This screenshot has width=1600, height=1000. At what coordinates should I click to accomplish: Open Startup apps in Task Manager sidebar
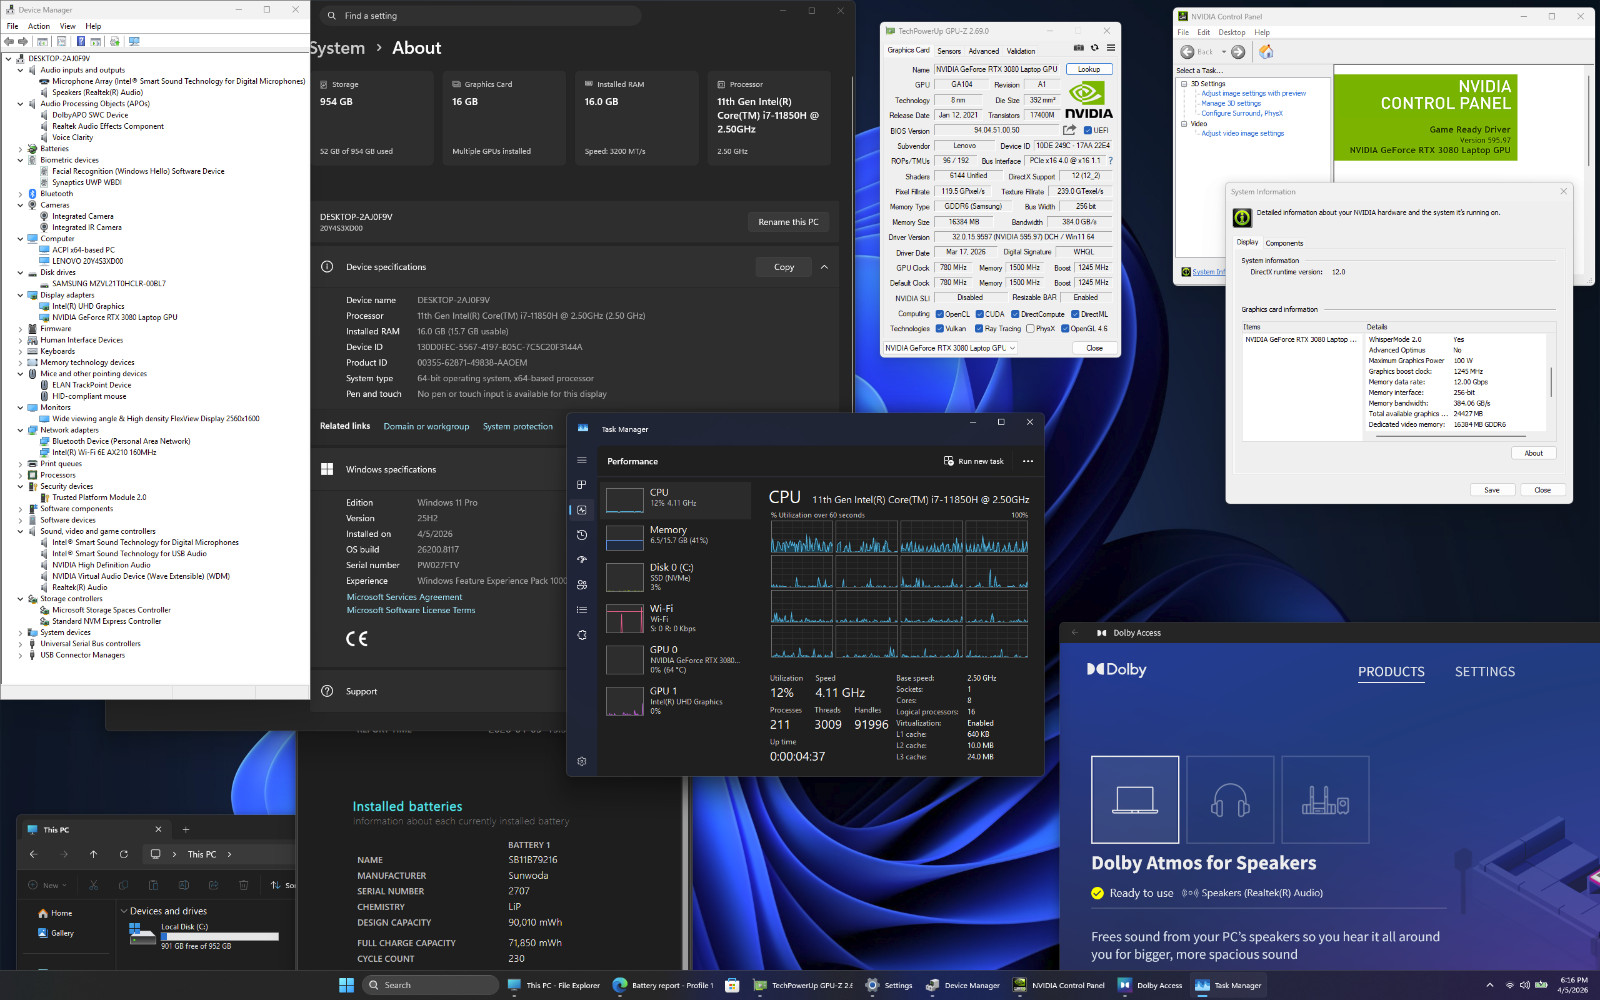(x=581, y=560)
